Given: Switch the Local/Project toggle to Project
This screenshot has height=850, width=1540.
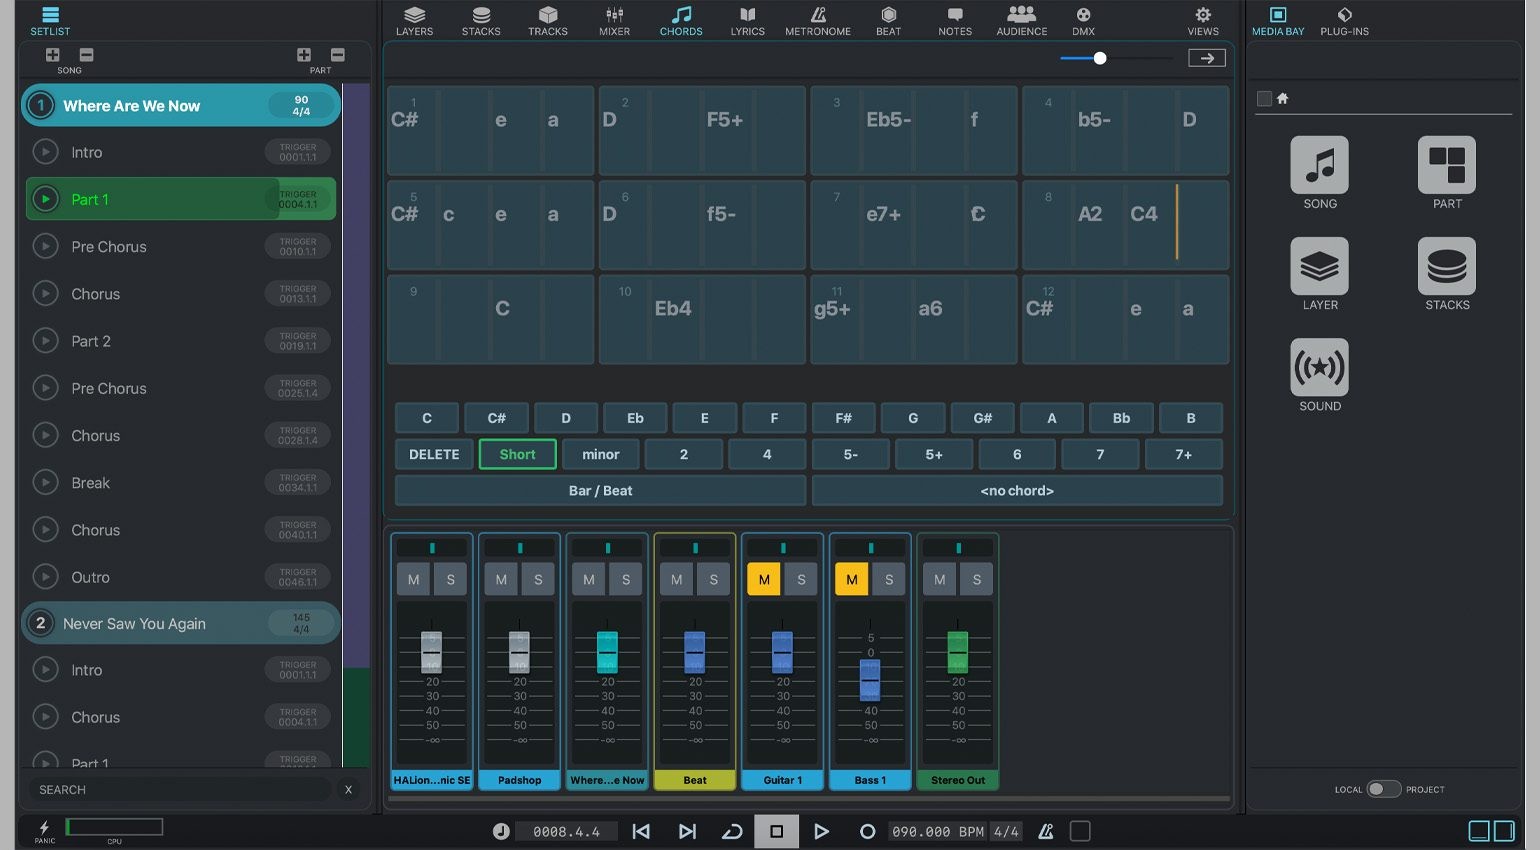Looking at the screenshot, I should pyautogui.click(x=1384, y=789).
